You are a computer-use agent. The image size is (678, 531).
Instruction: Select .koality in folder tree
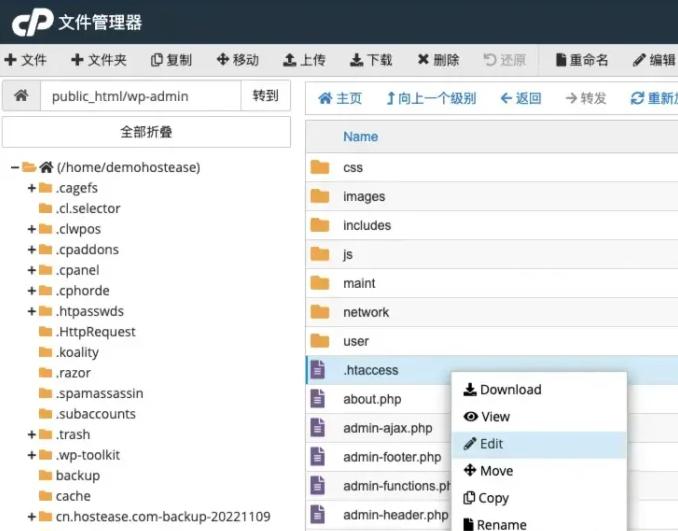[77, 352]
